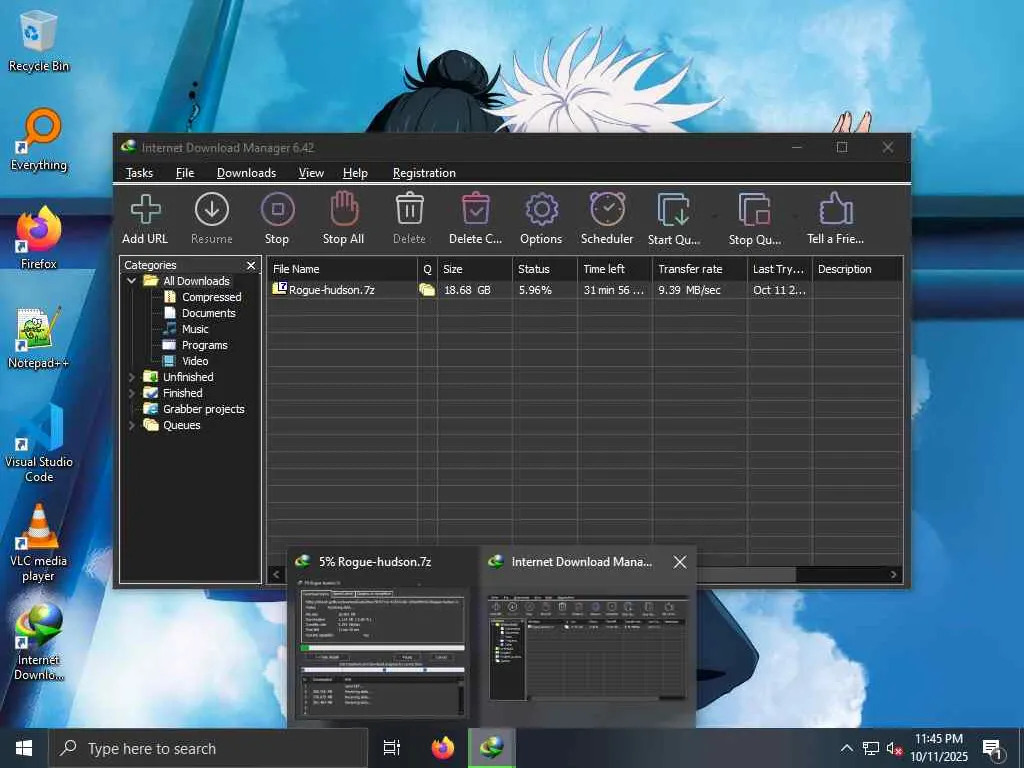The height and width of the screenshot is (768, 1024).
Task: Click the Type here to search box
Action: (208, 748)
